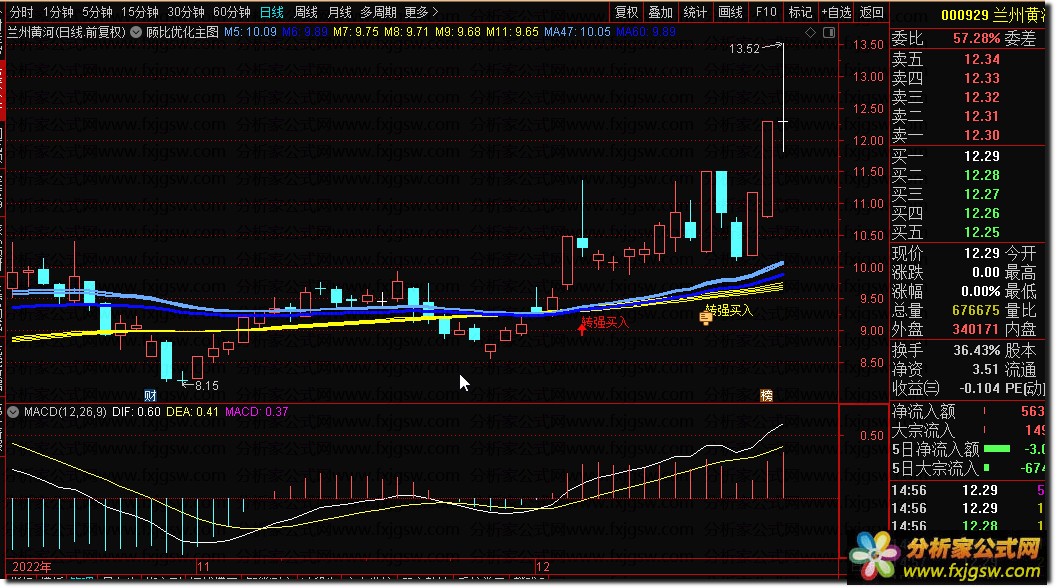Click the 总量 676675 value
1057x588 pixels.
pyautogui.click(x=975, y=310)
